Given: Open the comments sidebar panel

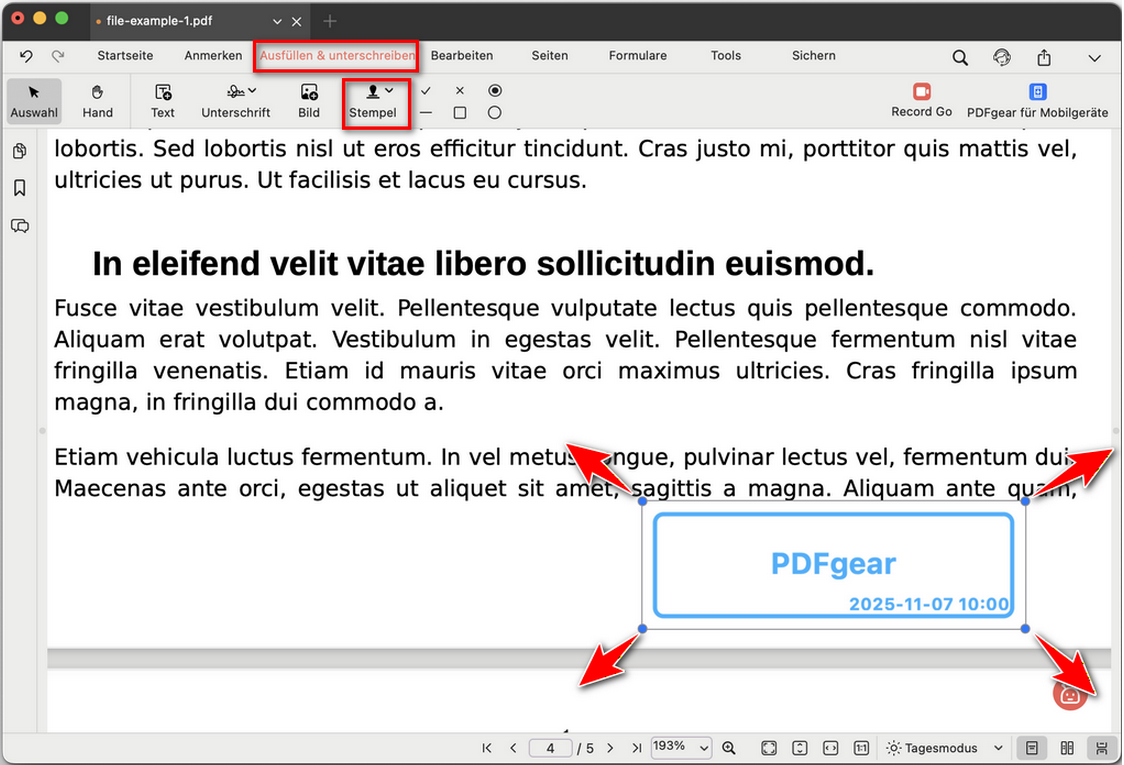Looking at the screenshot, I should (19, 226).
